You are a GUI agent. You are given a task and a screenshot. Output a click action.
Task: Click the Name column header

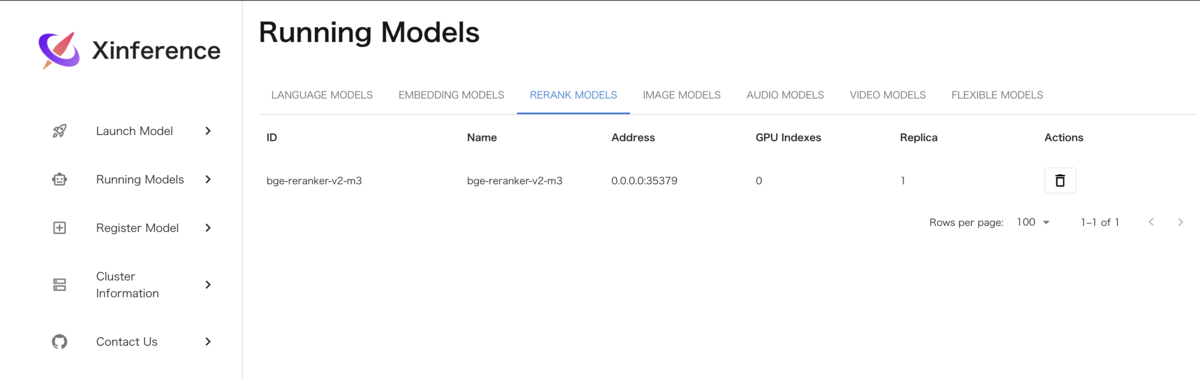[482, 138]
